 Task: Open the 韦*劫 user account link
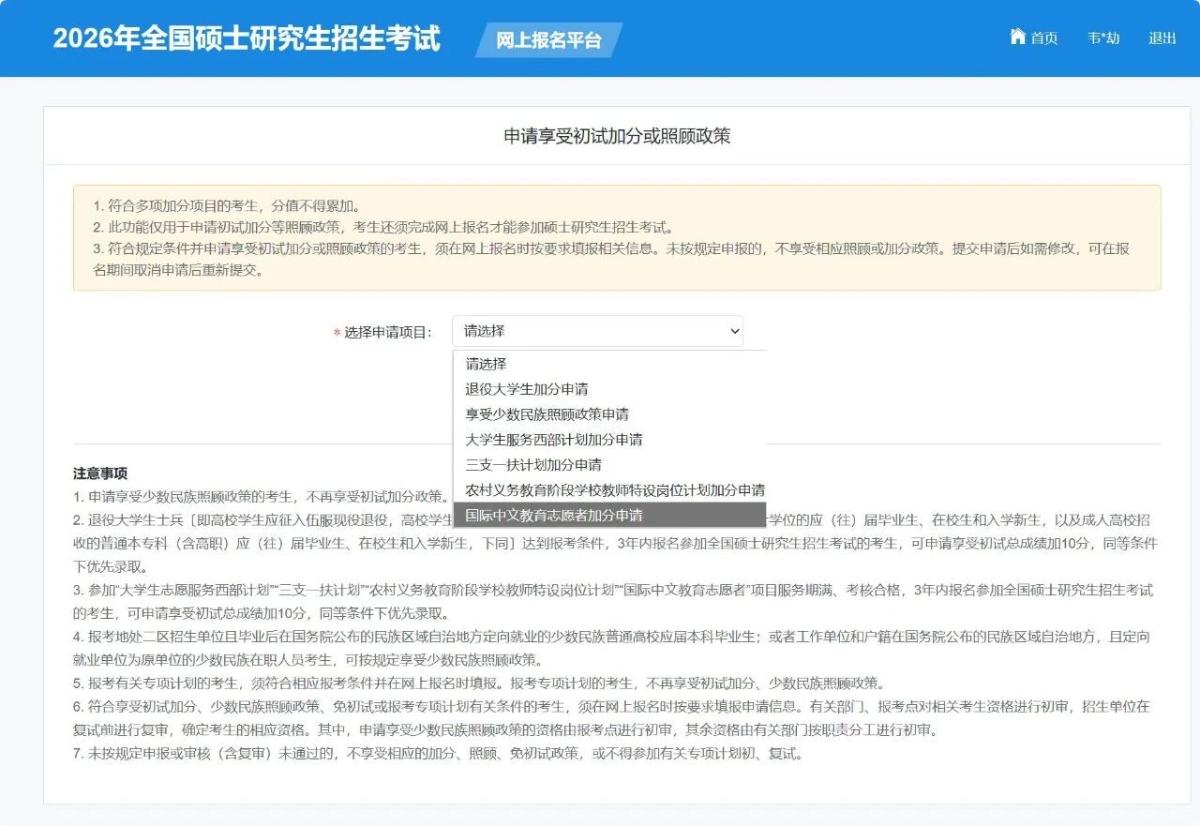tap(1103, 38)
